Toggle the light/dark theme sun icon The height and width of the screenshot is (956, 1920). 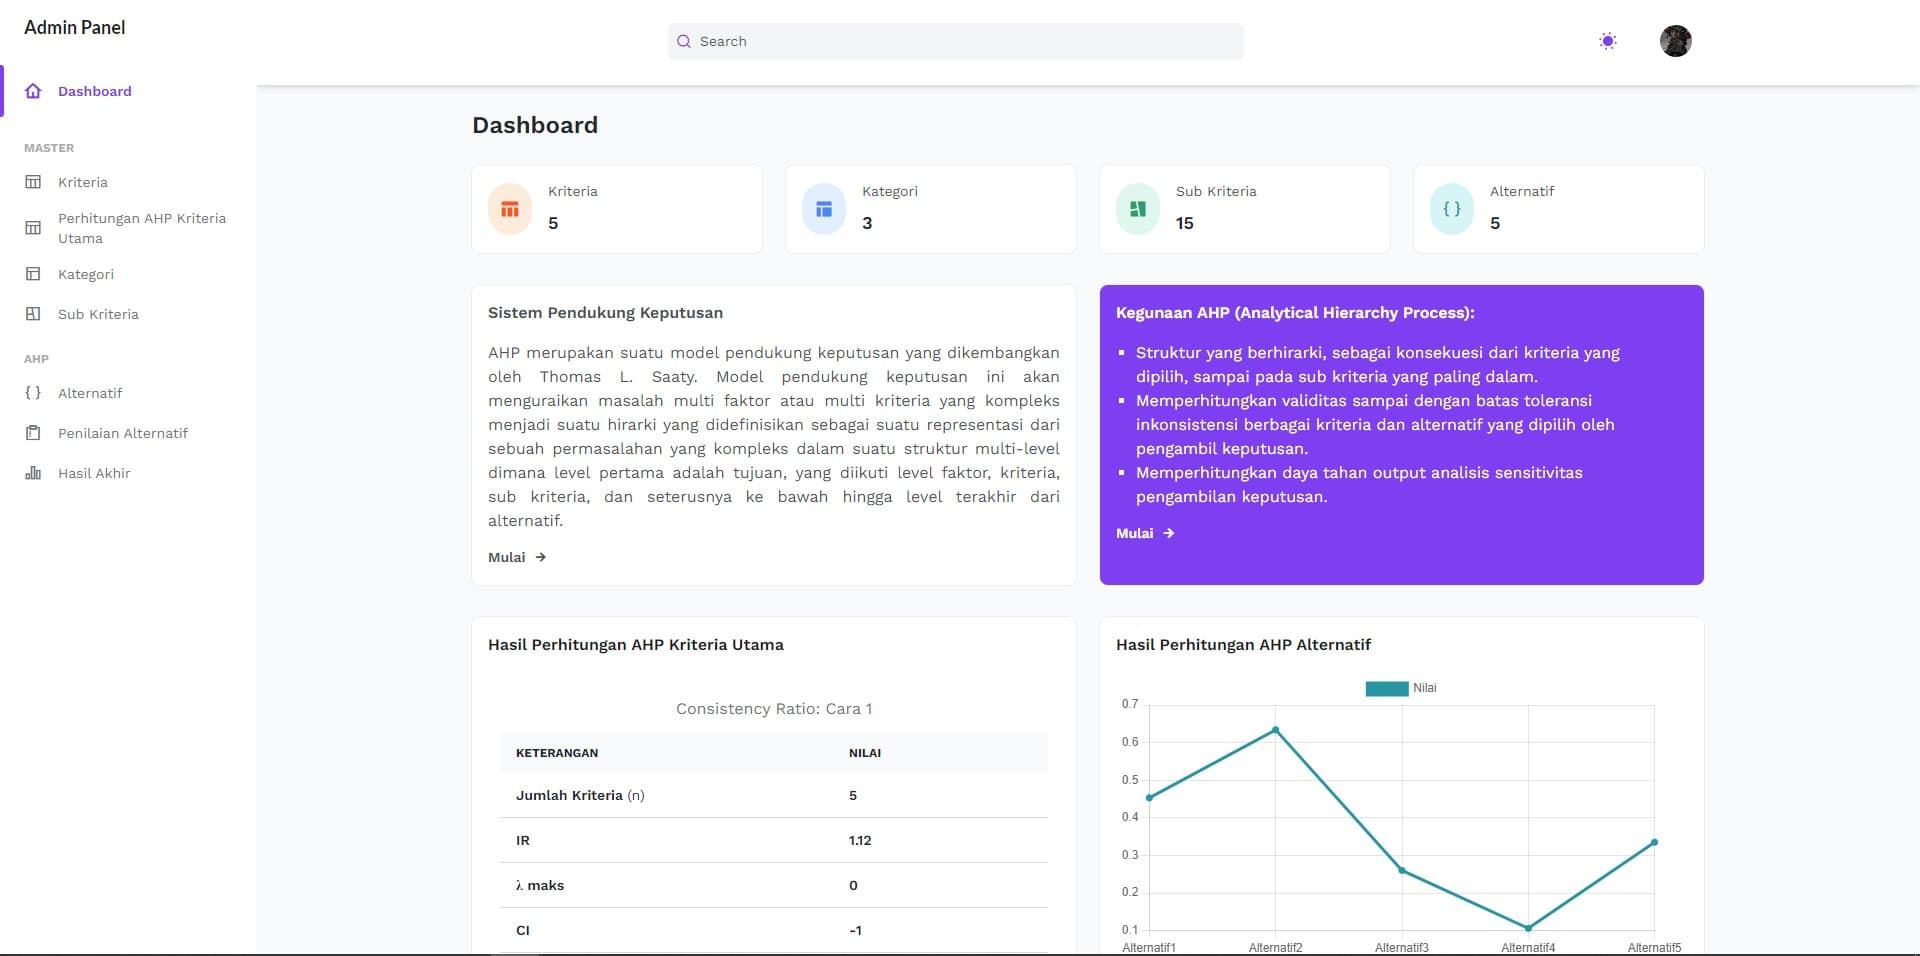[x=1609, y=41]
